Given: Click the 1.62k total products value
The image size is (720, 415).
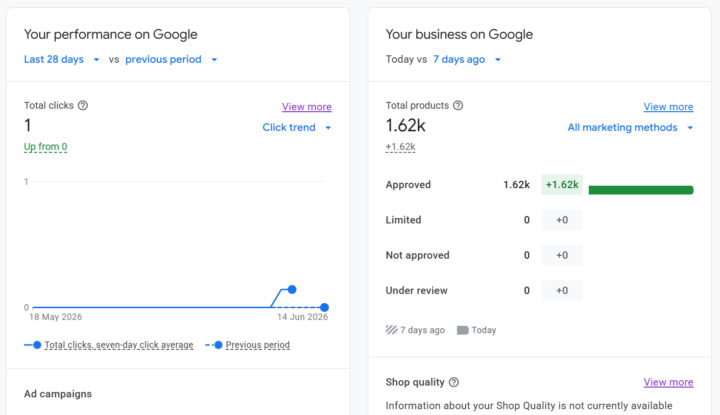Looking at the screenshot, I should [406, 126].
